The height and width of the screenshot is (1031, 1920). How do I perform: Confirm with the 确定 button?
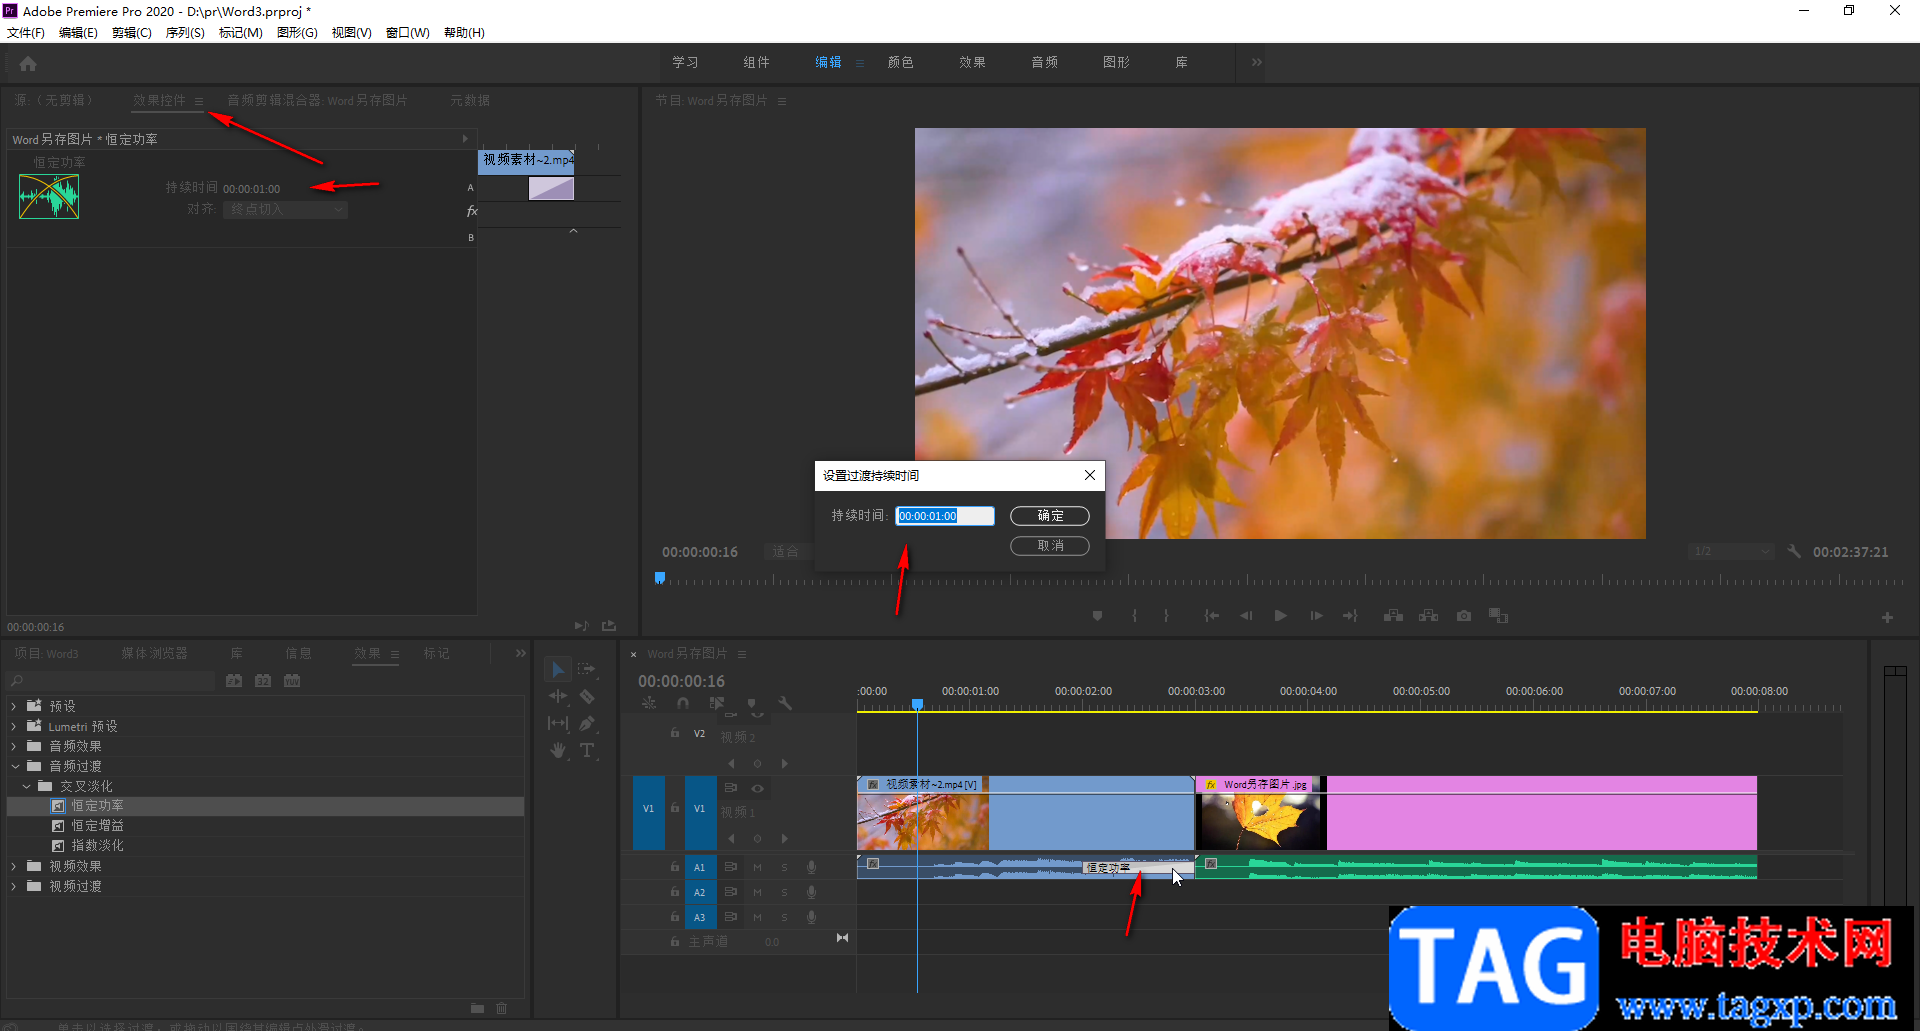(x=1050, y=516)
